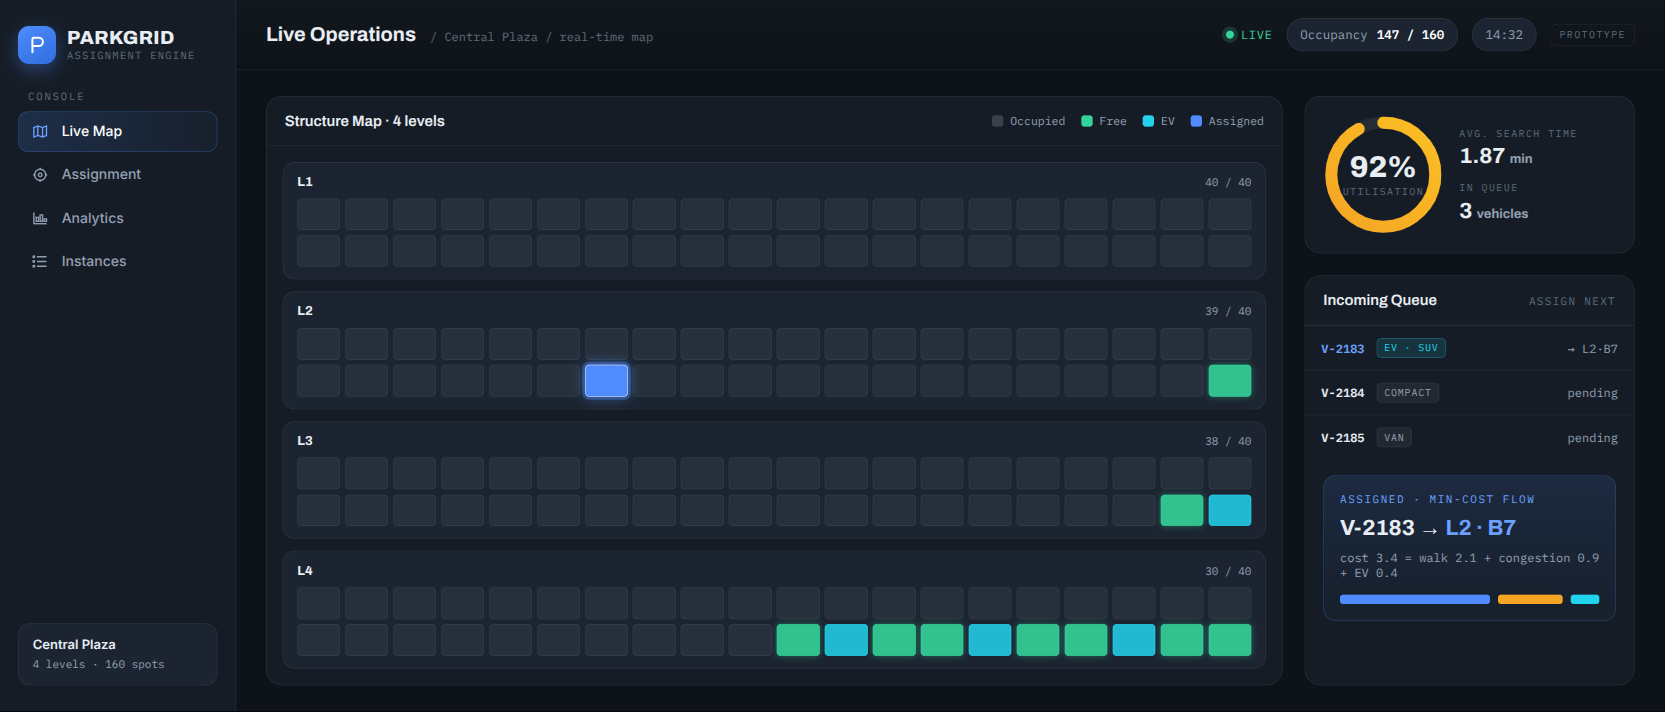Image resolution: width=1665 pixels, height=712 pixels.
Task: Select the blue assigned spot on L2
Action: tap(606, 381)
